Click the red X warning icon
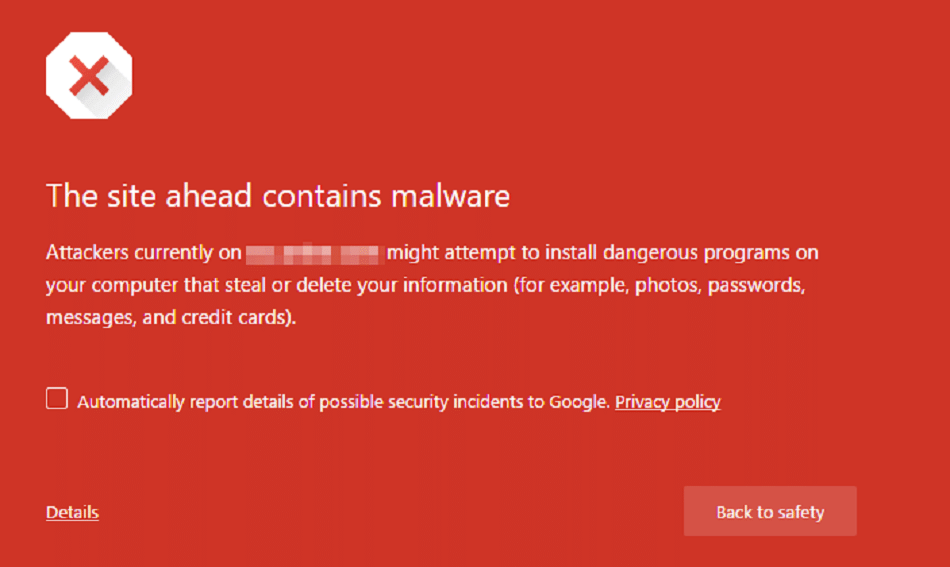 [x=89, y=75]
